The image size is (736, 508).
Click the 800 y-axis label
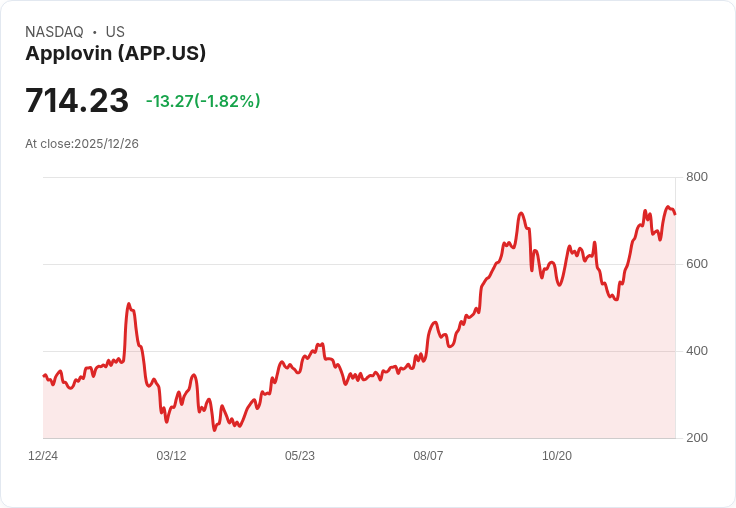697,177
